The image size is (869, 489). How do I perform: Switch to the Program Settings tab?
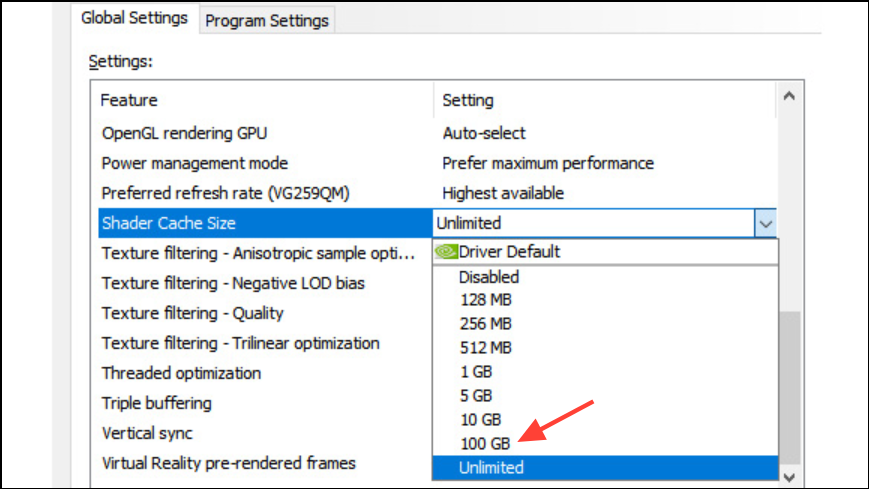(x=267, y=21)
